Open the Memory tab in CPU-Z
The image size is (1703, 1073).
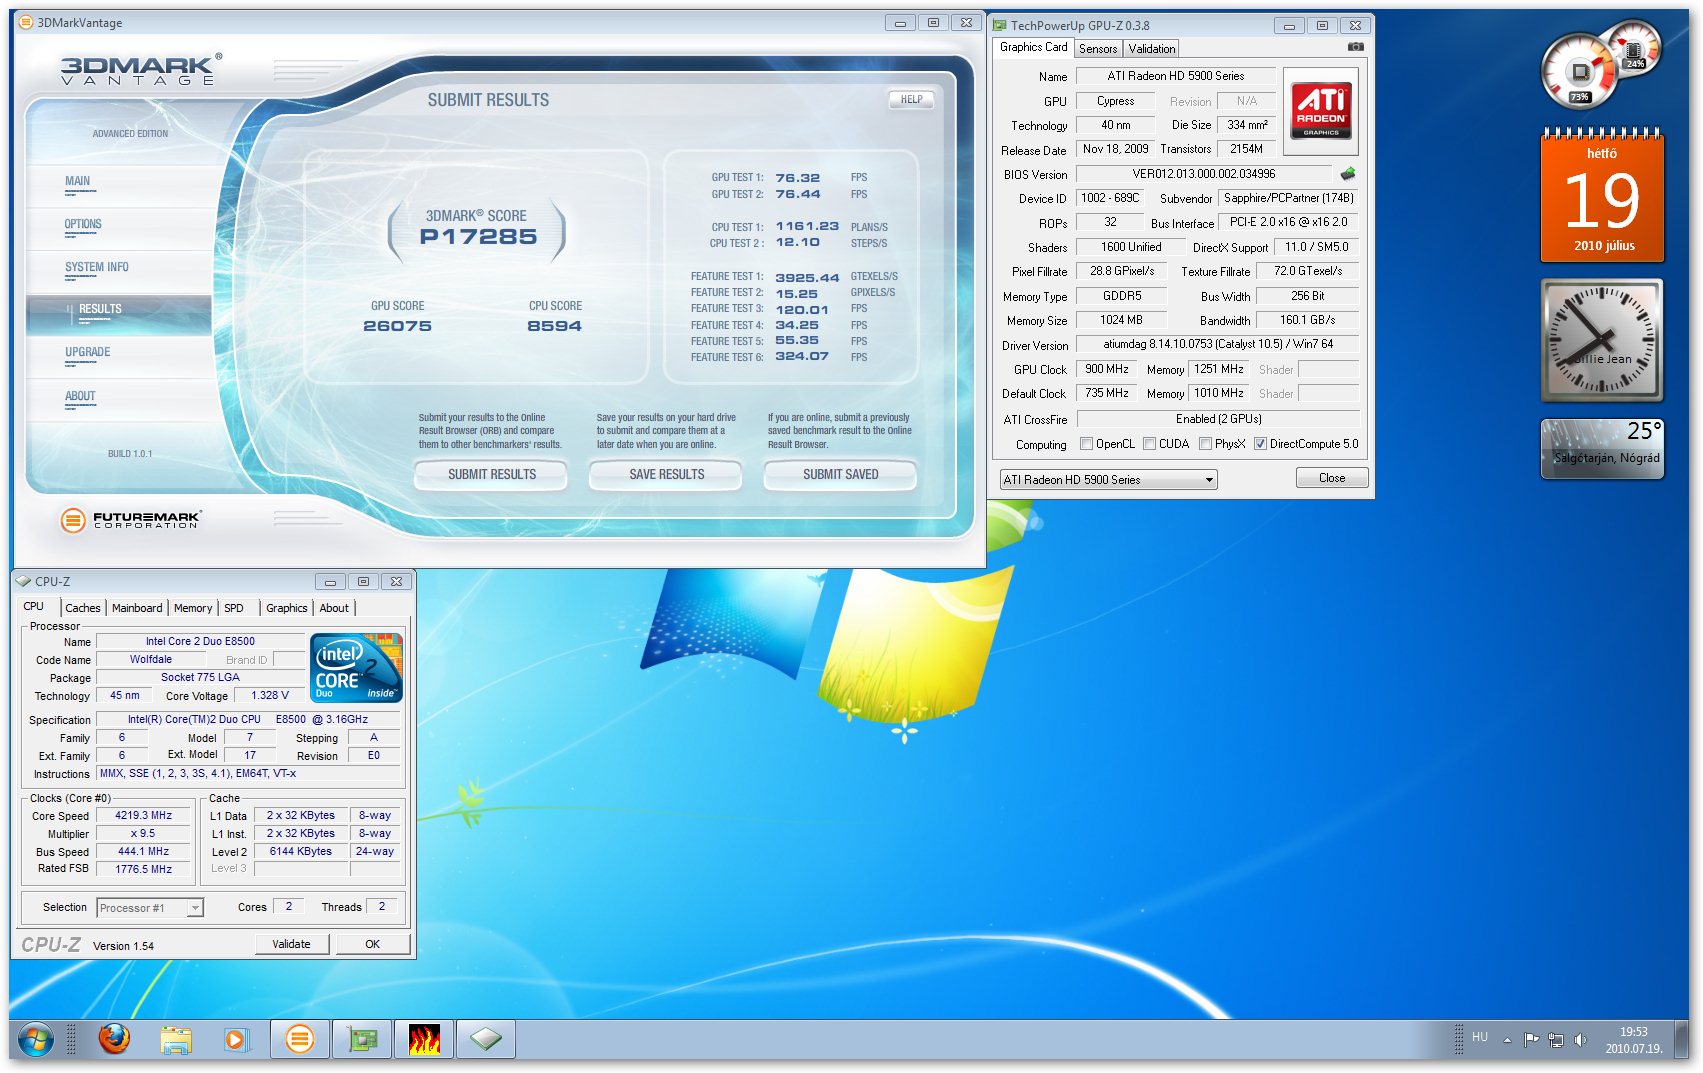(193, 608)
